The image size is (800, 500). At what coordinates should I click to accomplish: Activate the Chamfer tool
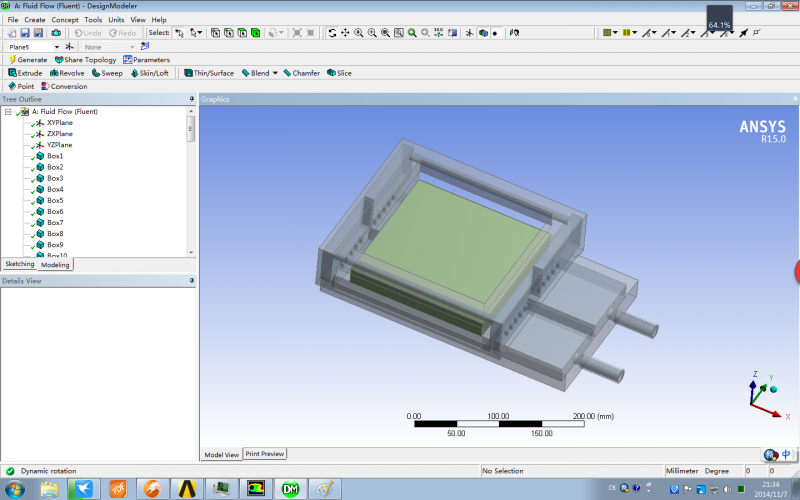300,73
